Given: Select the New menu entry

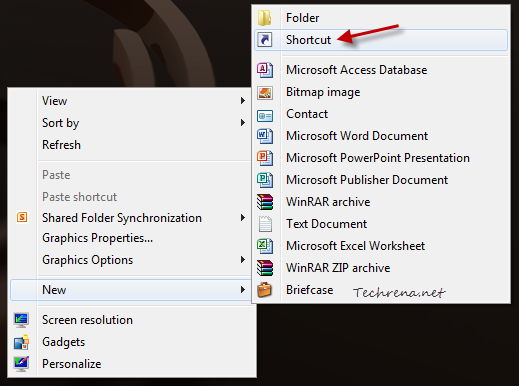Looking at the screenshot, I should (x=131, y=290).
